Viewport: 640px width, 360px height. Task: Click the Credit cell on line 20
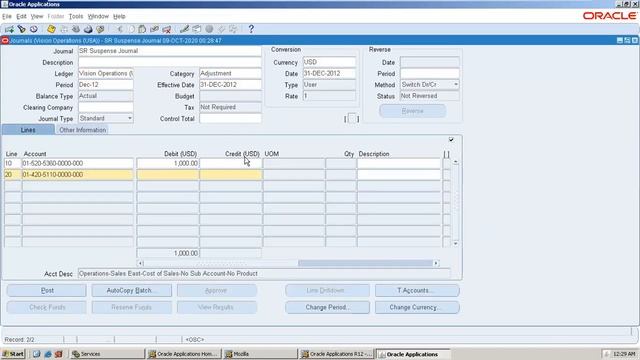230,175
